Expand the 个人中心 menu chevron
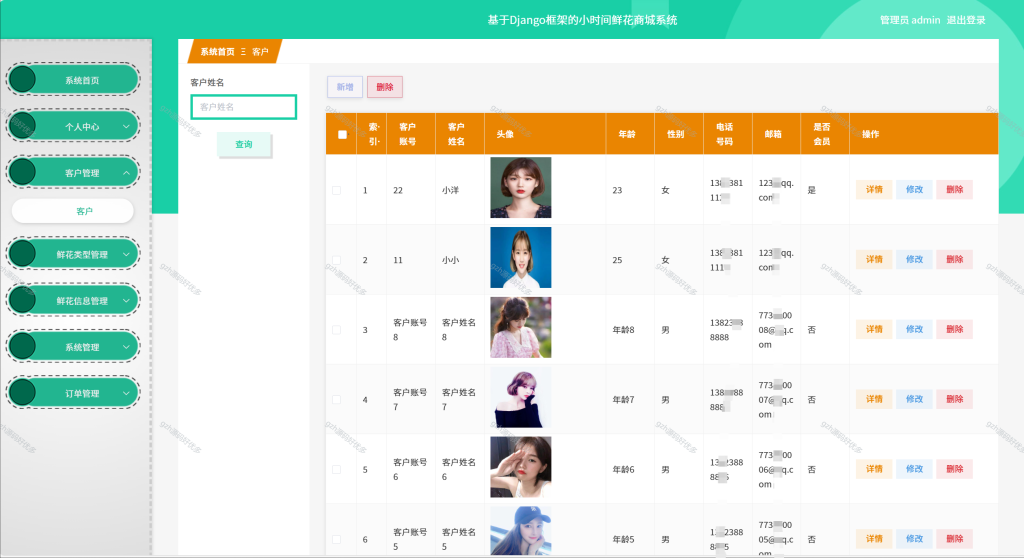The image size is (1024, 558). (x=126, y=126)
